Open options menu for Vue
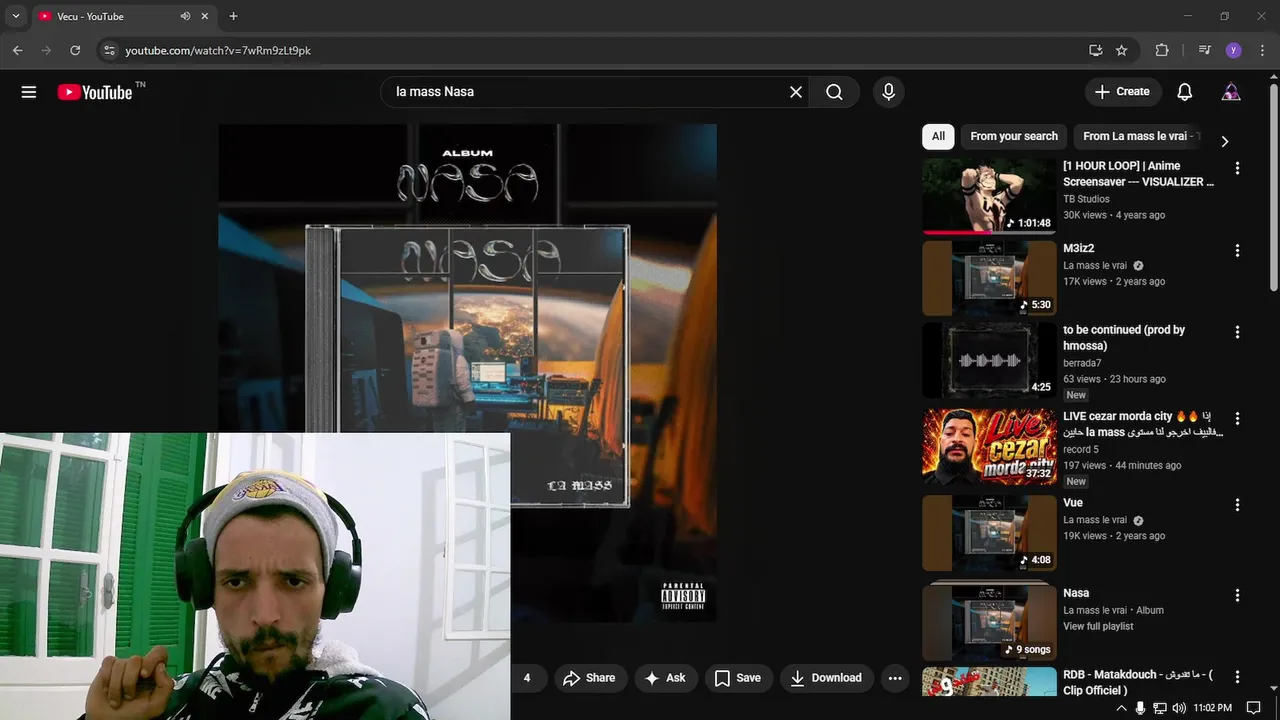Screen dimensions: 1280x720 coord(1237,505)
